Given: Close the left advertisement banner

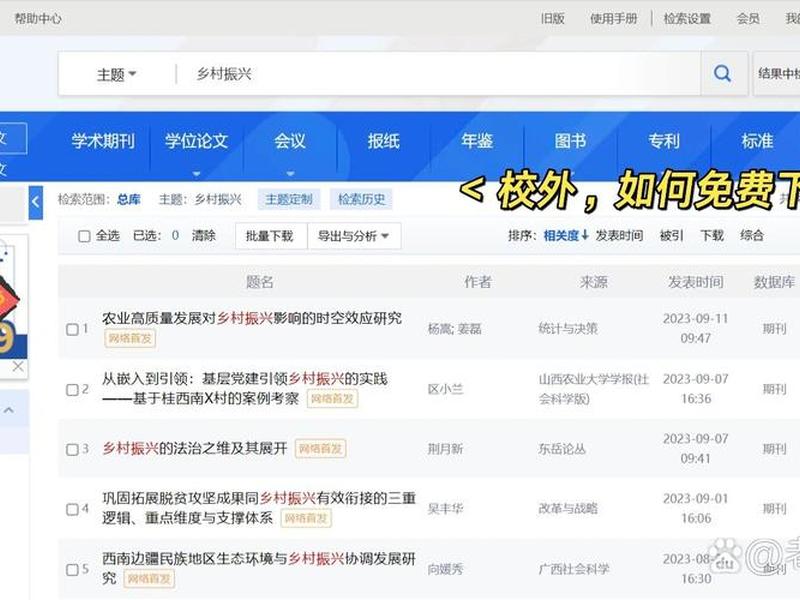Looking at the screenshot, I should (18, 366).
